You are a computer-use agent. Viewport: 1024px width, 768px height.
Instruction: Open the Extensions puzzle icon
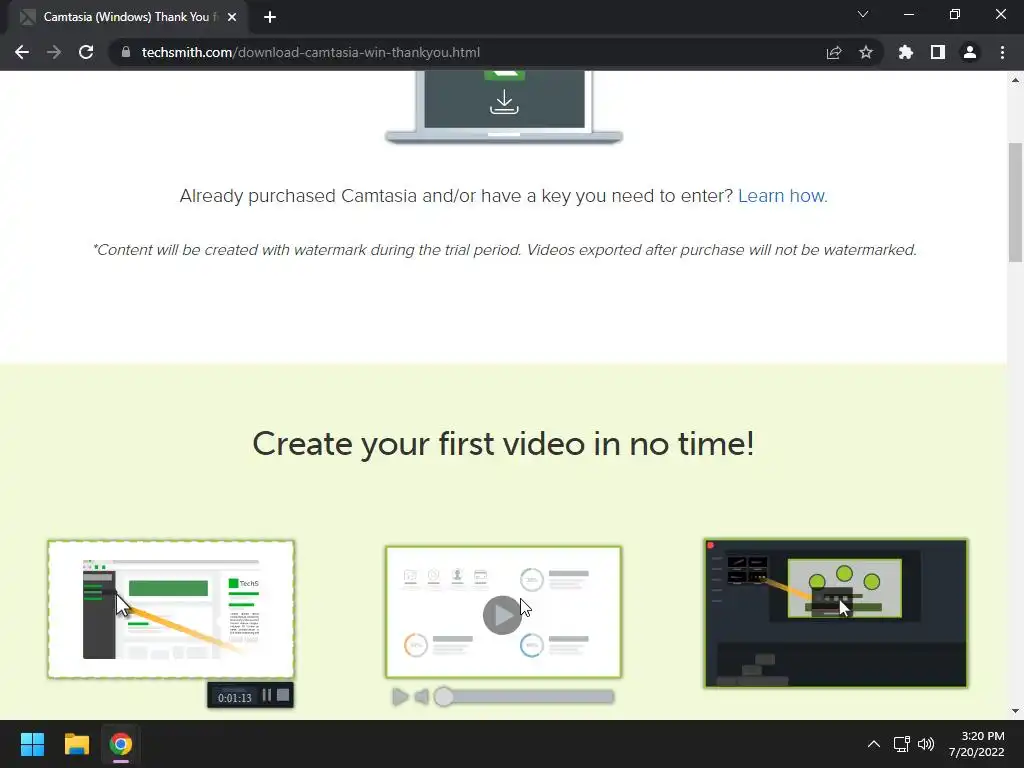(x=906, y=52)
